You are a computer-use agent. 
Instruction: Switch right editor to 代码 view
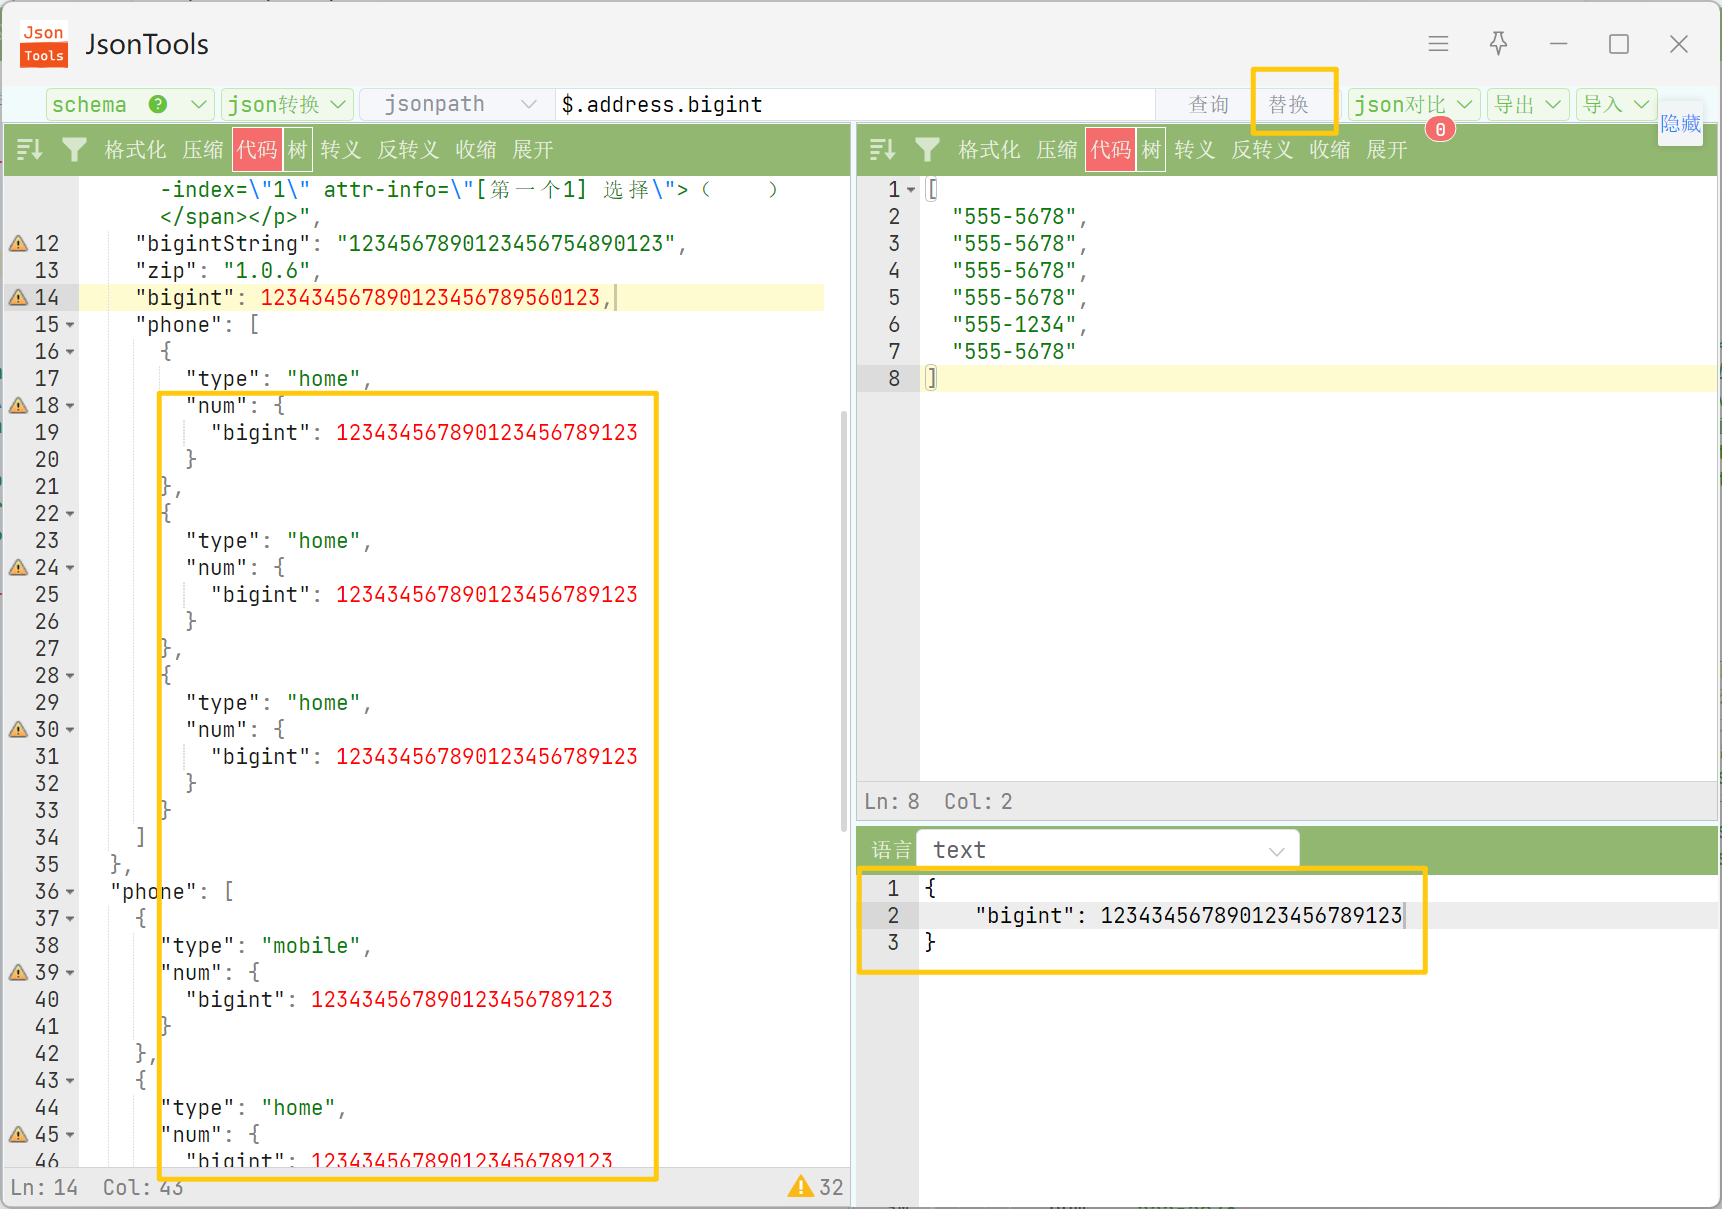tap(1111, 150)
